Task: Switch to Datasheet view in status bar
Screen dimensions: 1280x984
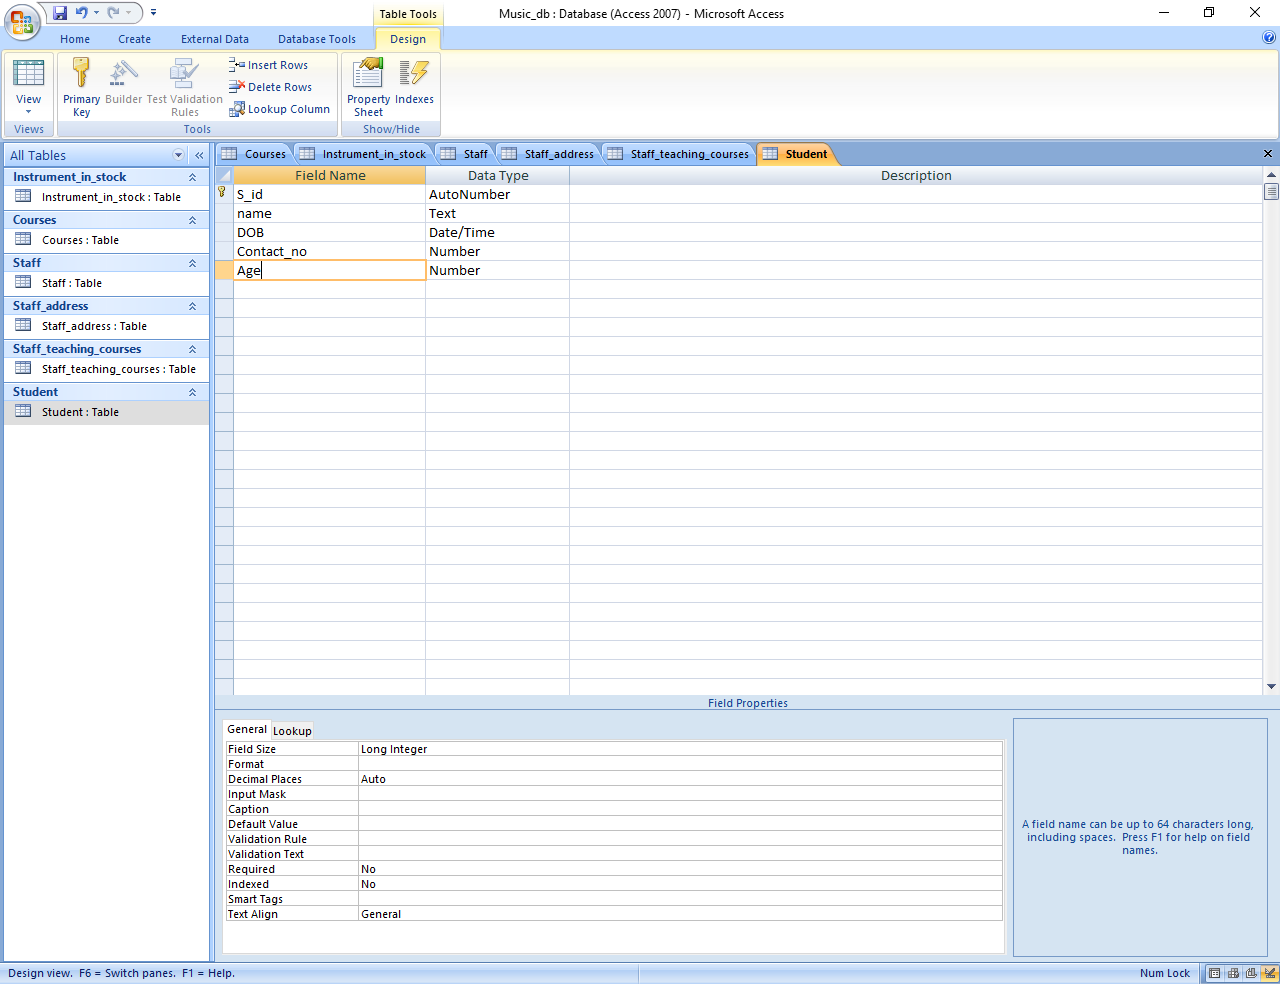Action: pos(1215,973)
